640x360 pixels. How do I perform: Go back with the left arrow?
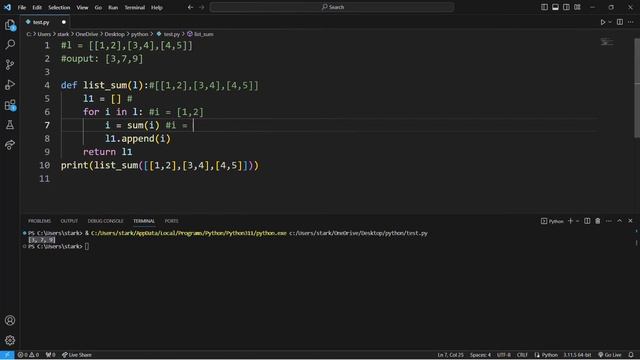(190, 7)
